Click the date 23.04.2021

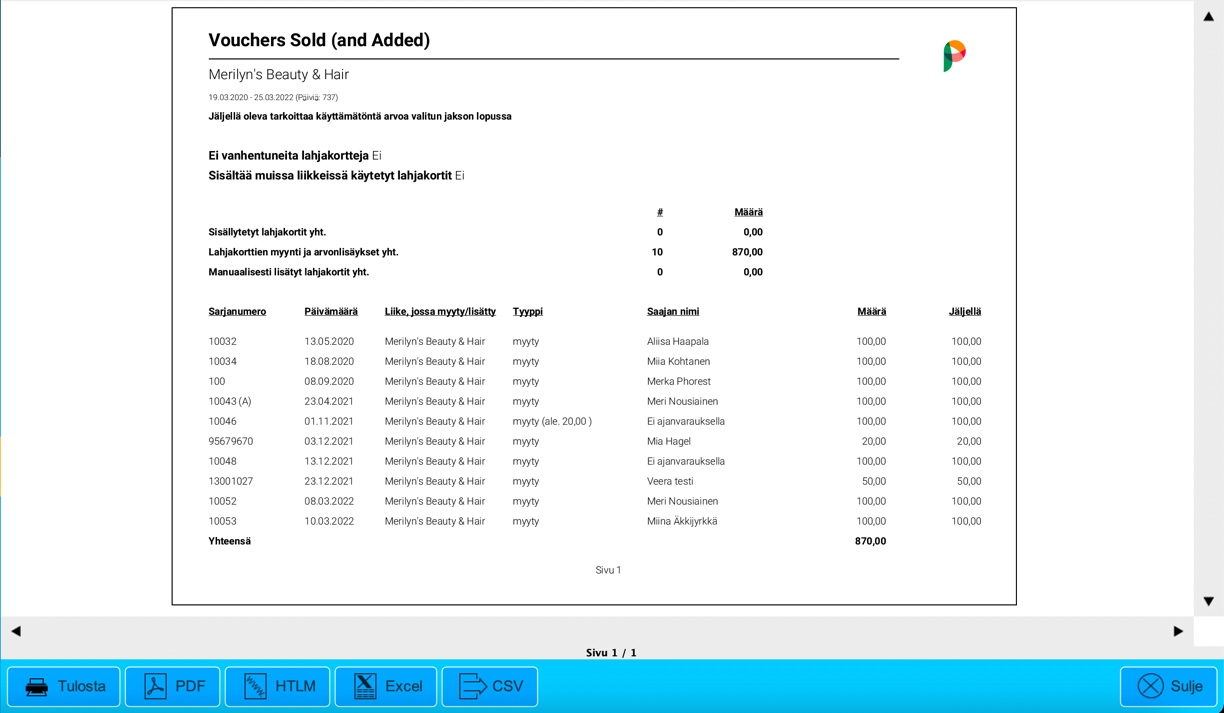point(329,402)
